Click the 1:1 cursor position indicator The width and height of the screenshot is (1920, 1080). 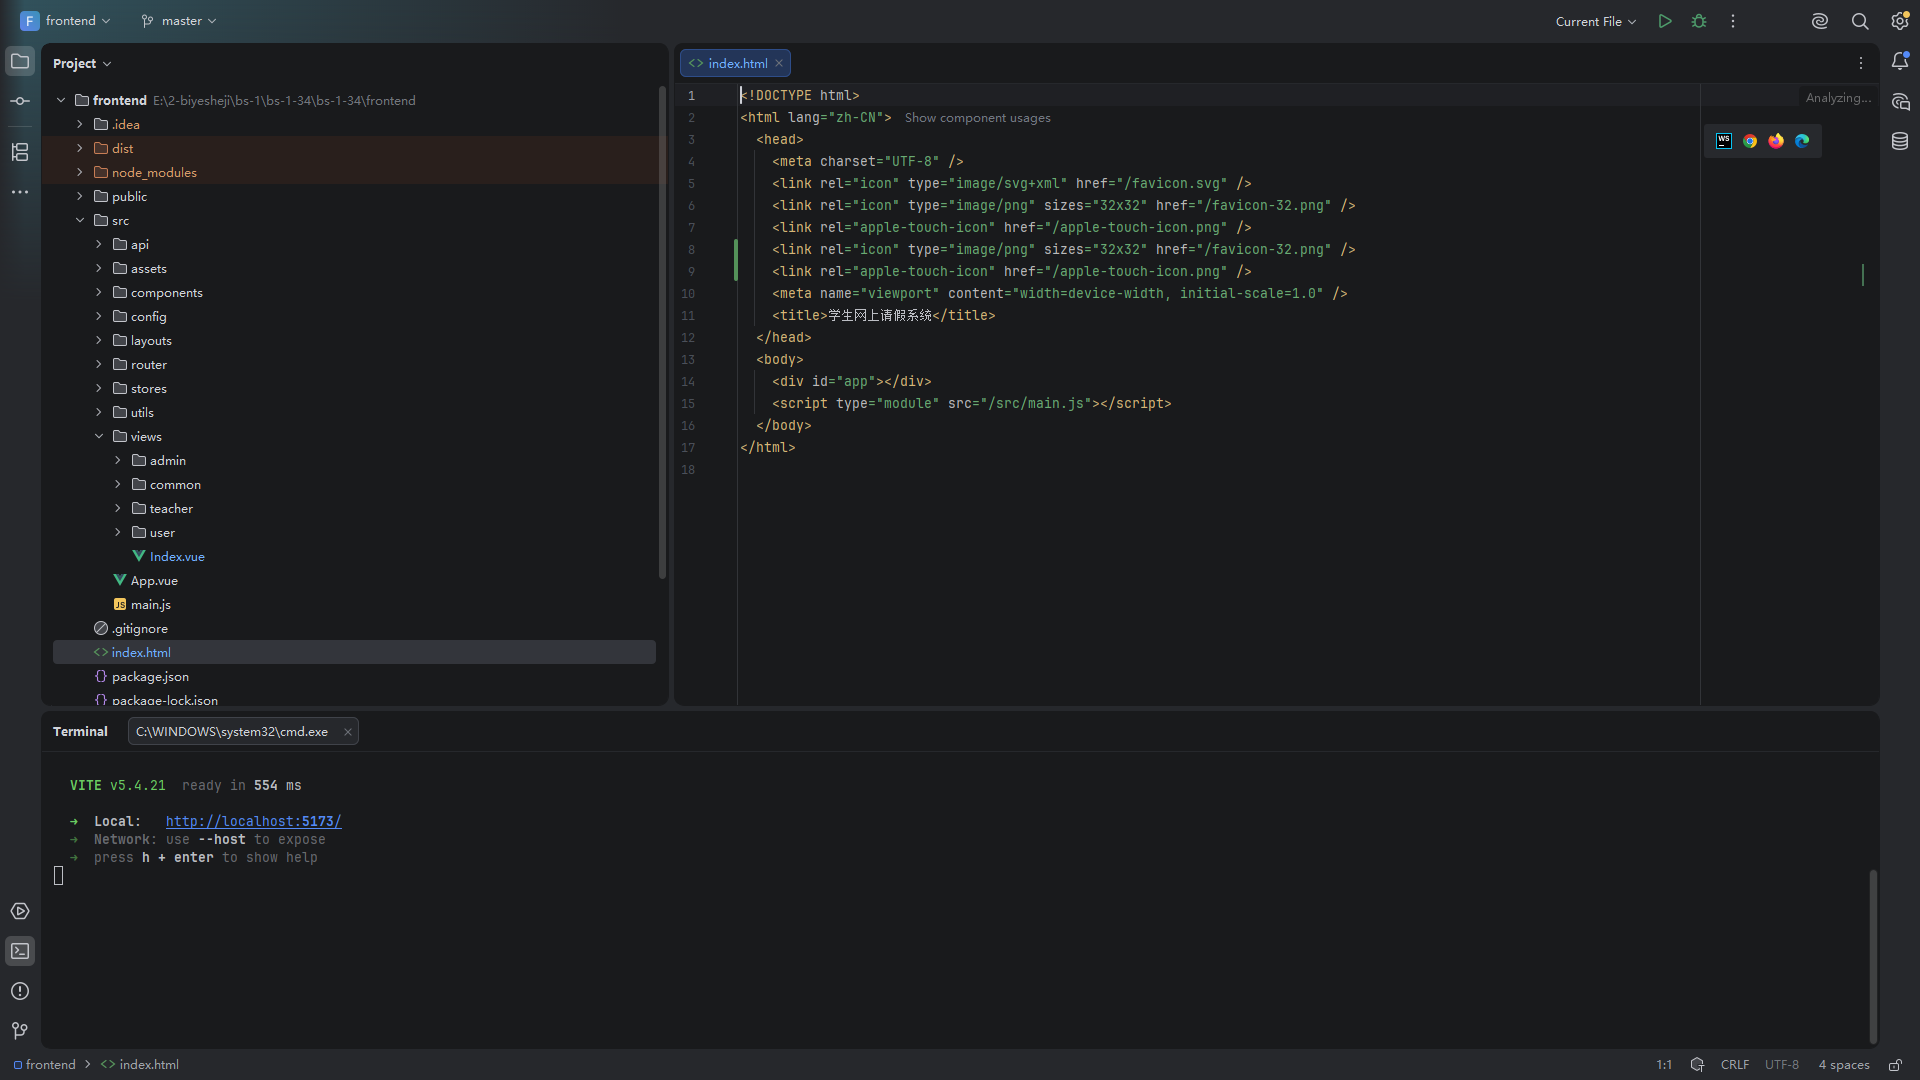click(1664, 1065)
